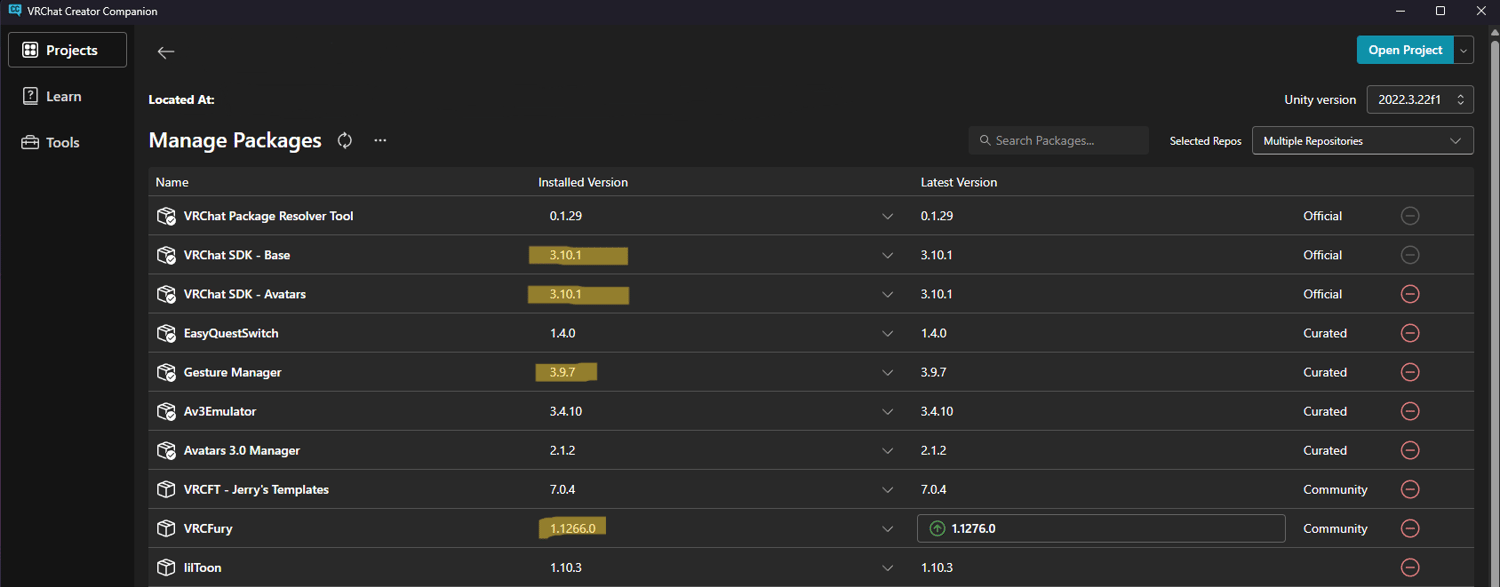Remove the lilToon package
Screen dimensions: 1500x587
(x=1410, y=567)
